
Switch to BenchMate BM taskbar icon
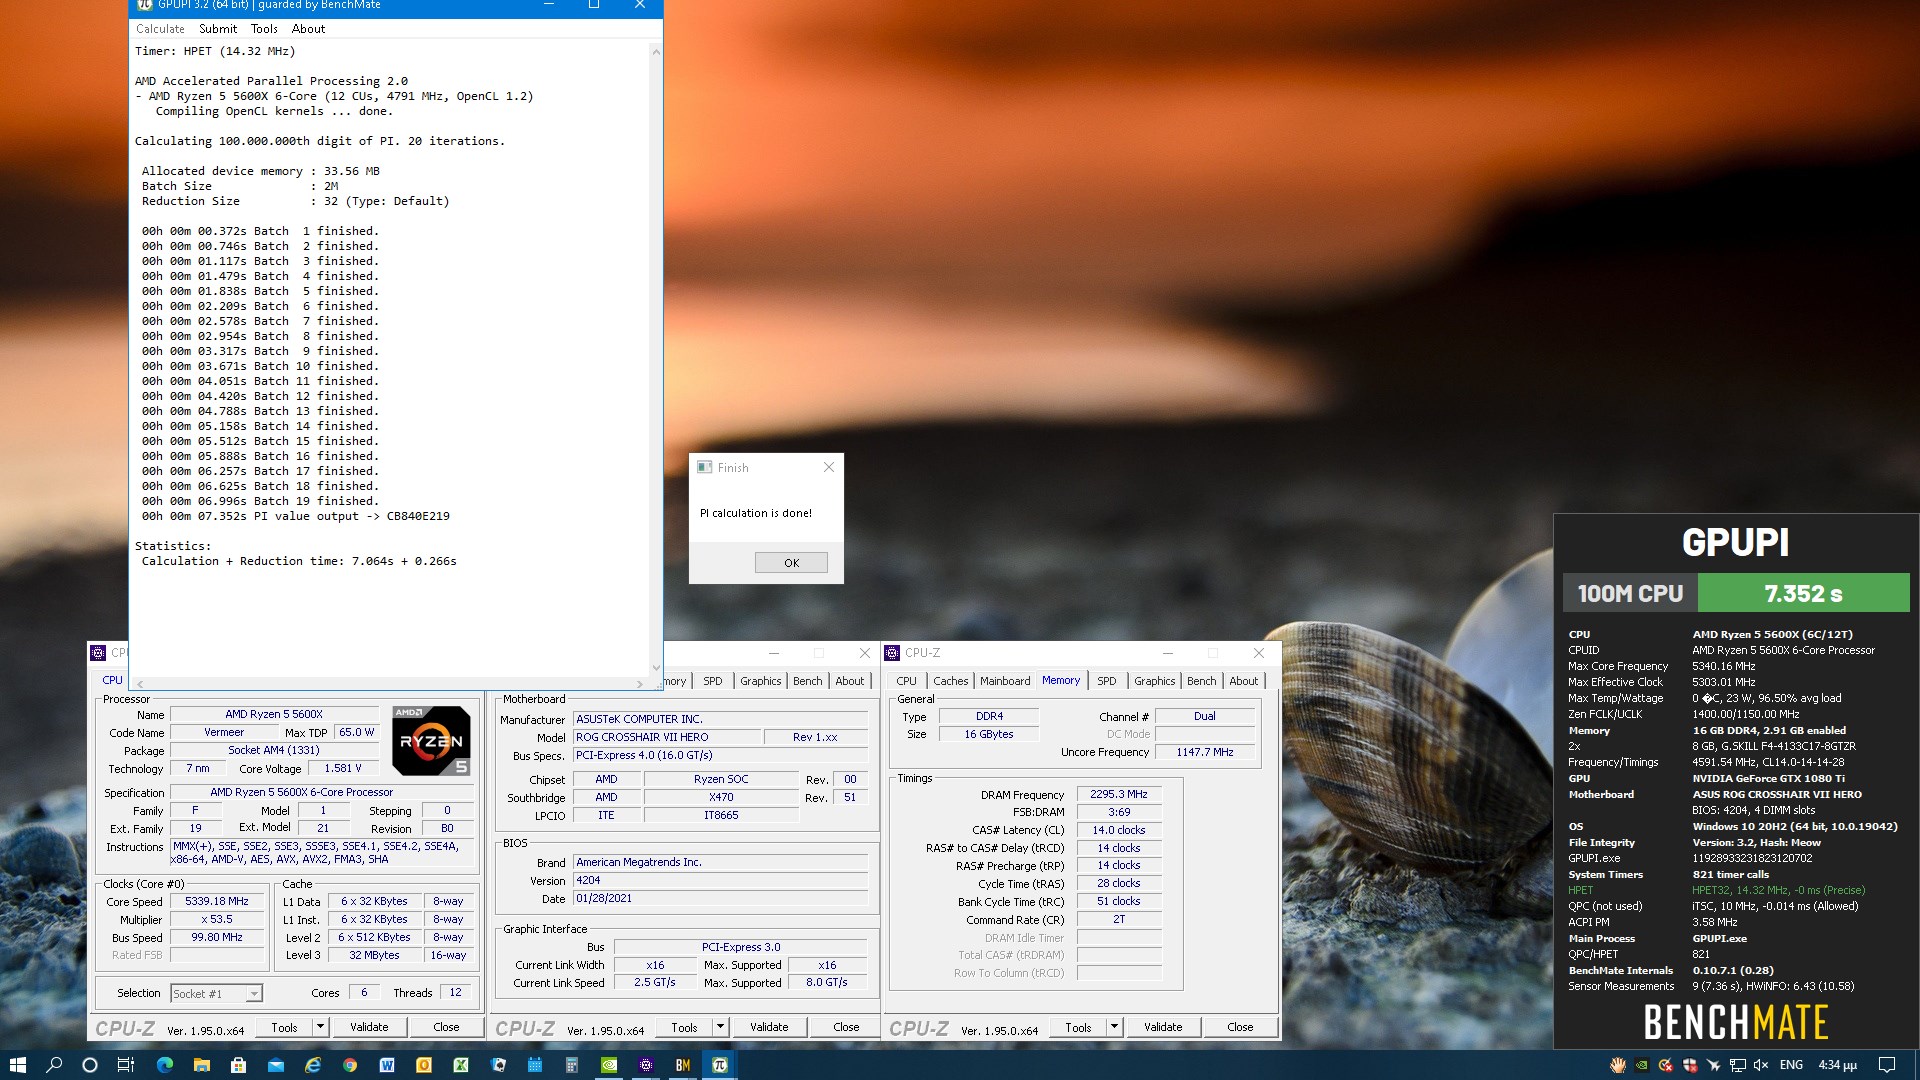point(683,1065)
